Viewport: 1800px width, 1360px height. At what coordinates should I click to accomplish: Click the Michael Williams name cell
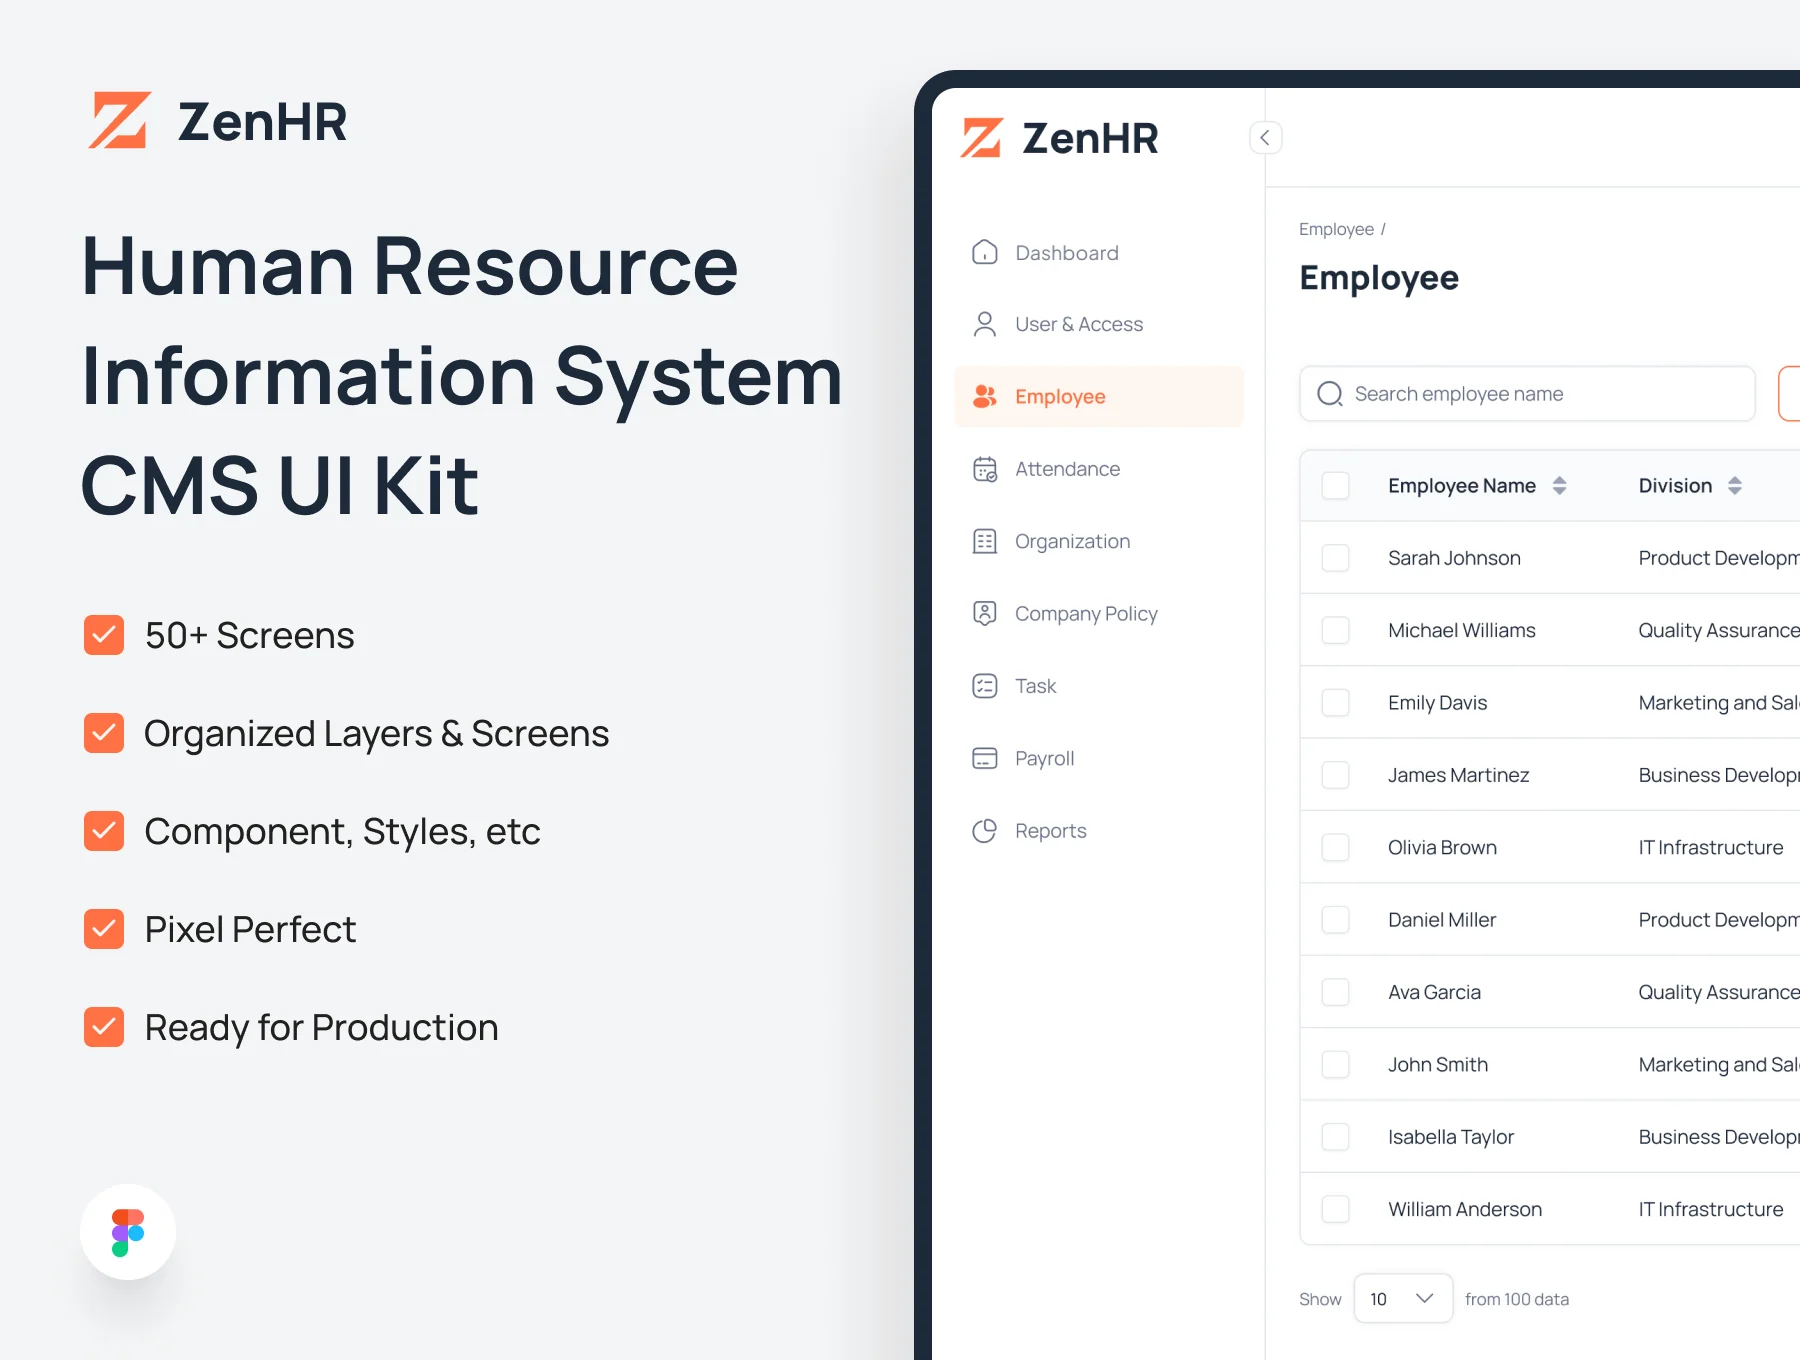click(1462, 630)
